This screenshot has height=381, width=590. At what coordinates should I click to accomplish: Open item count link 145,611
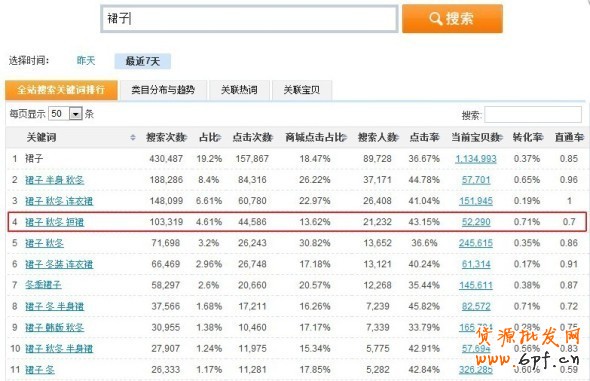[476, 285]
